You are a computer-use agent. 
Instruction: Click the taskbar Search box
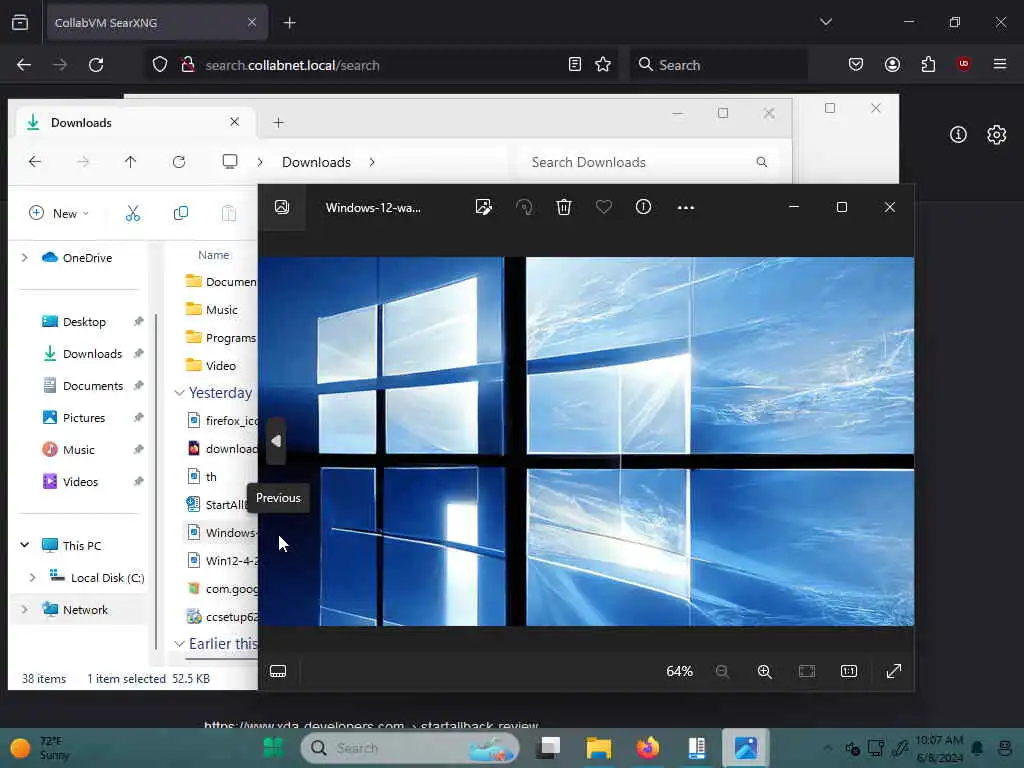[x=409, y=748]
